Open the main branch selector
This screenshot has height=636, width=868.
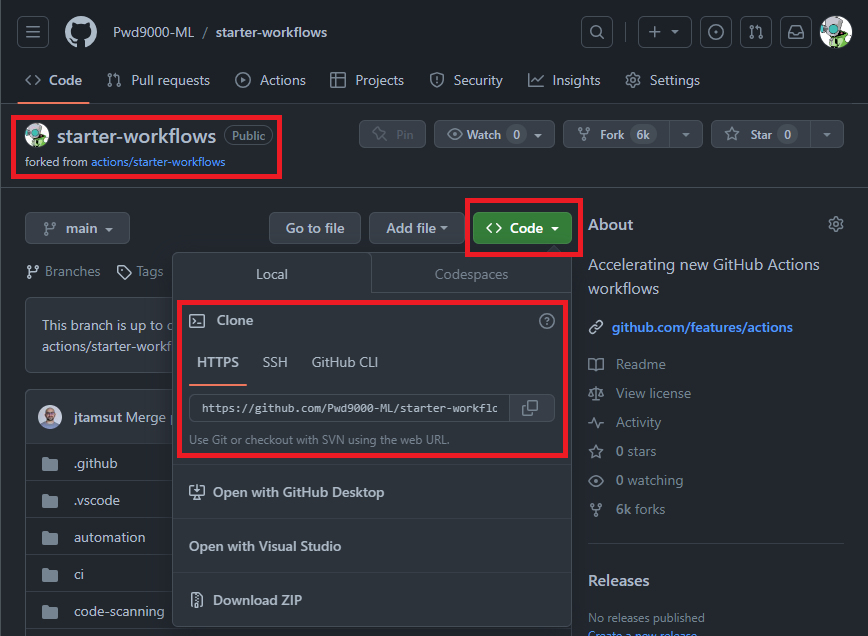tap(78, 228)
